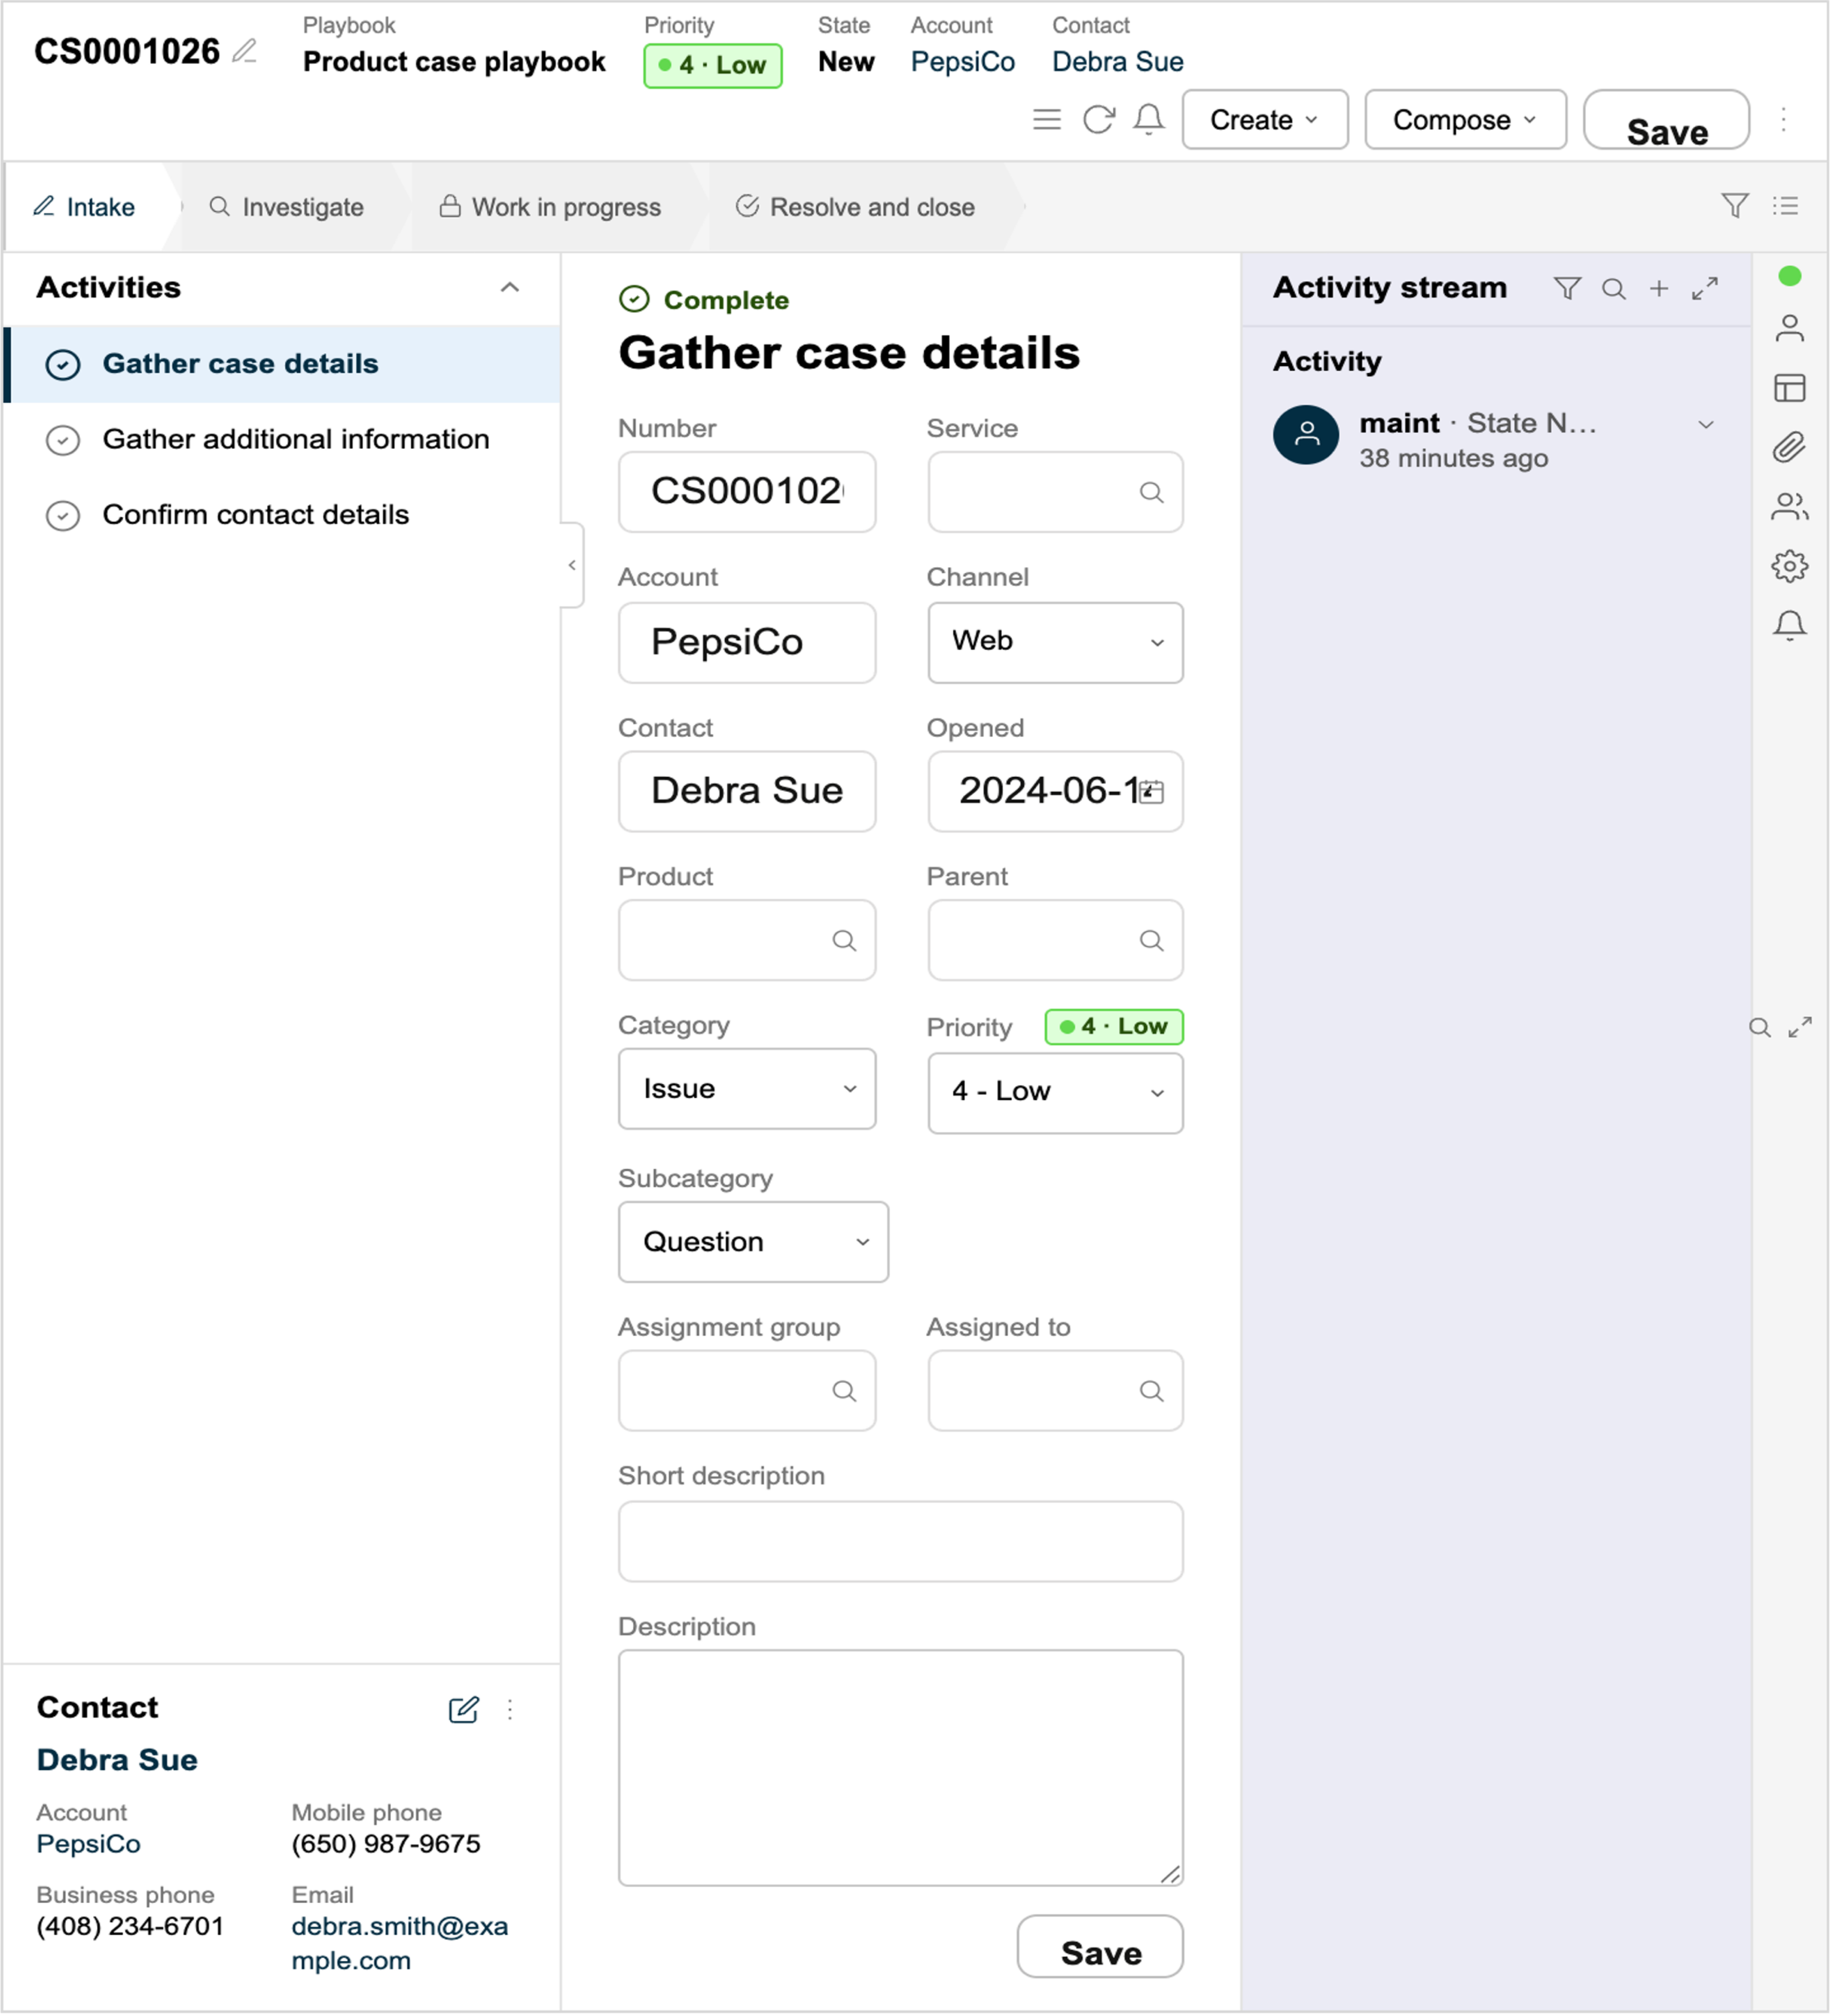Select Gather case details activity

(282, 364)
